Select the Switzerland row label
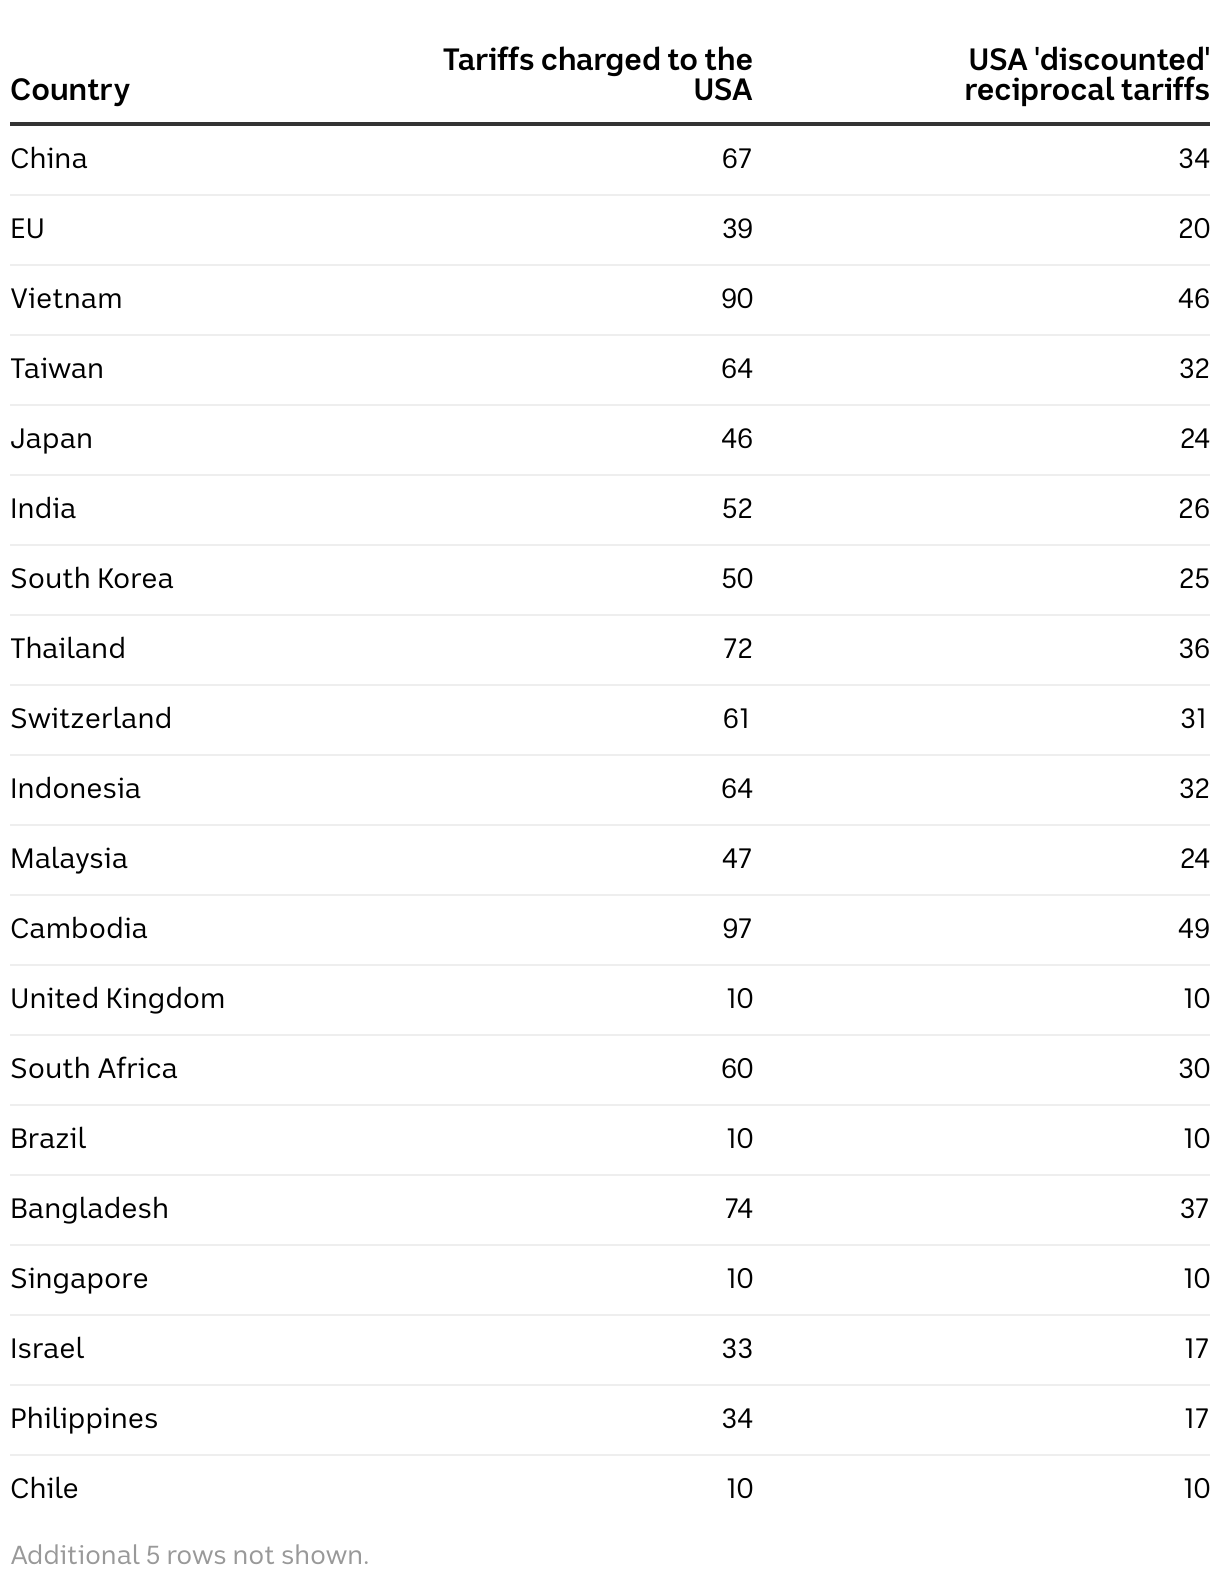 [91, 719]
